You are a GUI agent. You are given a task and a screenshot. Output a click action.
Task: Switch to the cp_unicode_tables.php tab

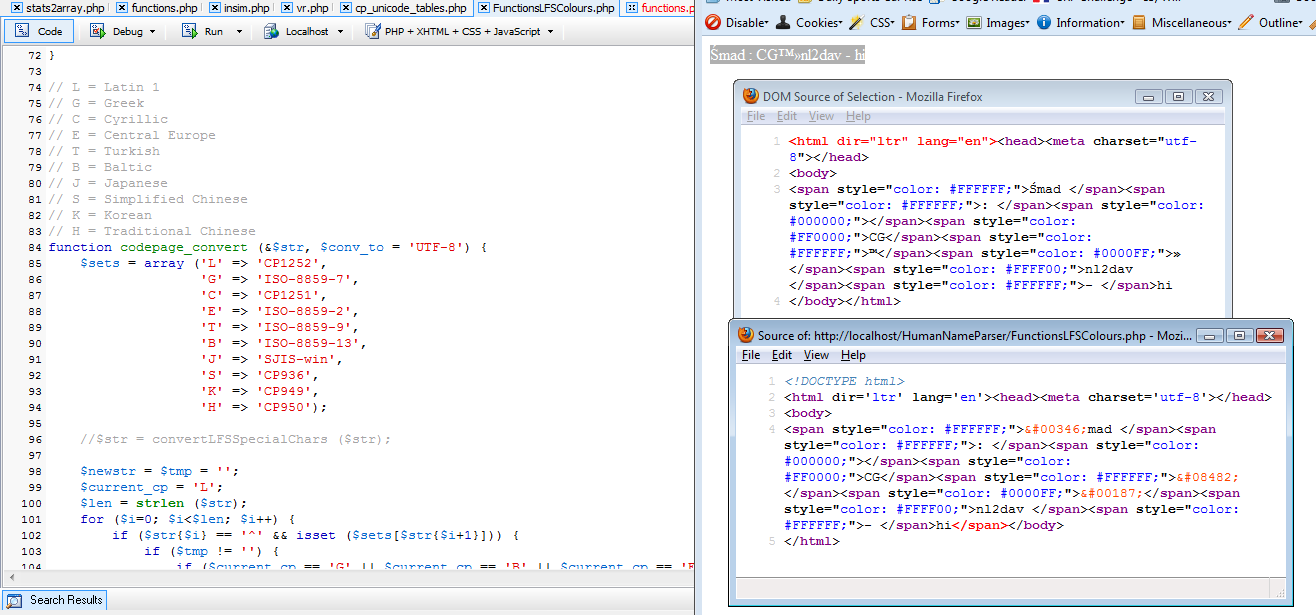(x=411, y=8)
